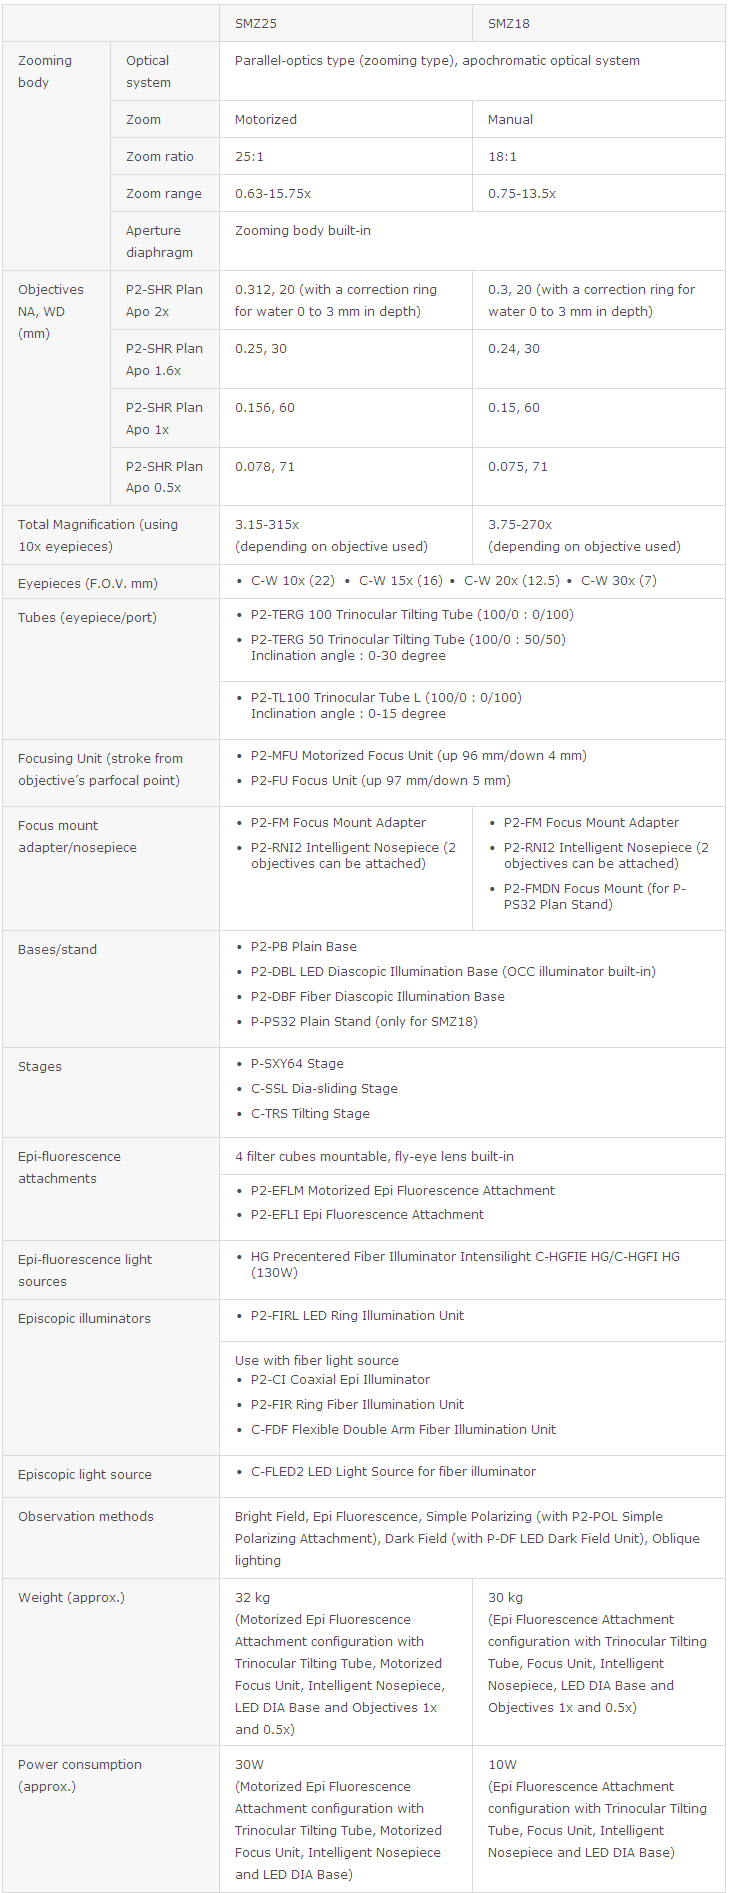729x1893 pixels.
Task: Click the 10W power consumption value
Action: [x=502, y=1765]
